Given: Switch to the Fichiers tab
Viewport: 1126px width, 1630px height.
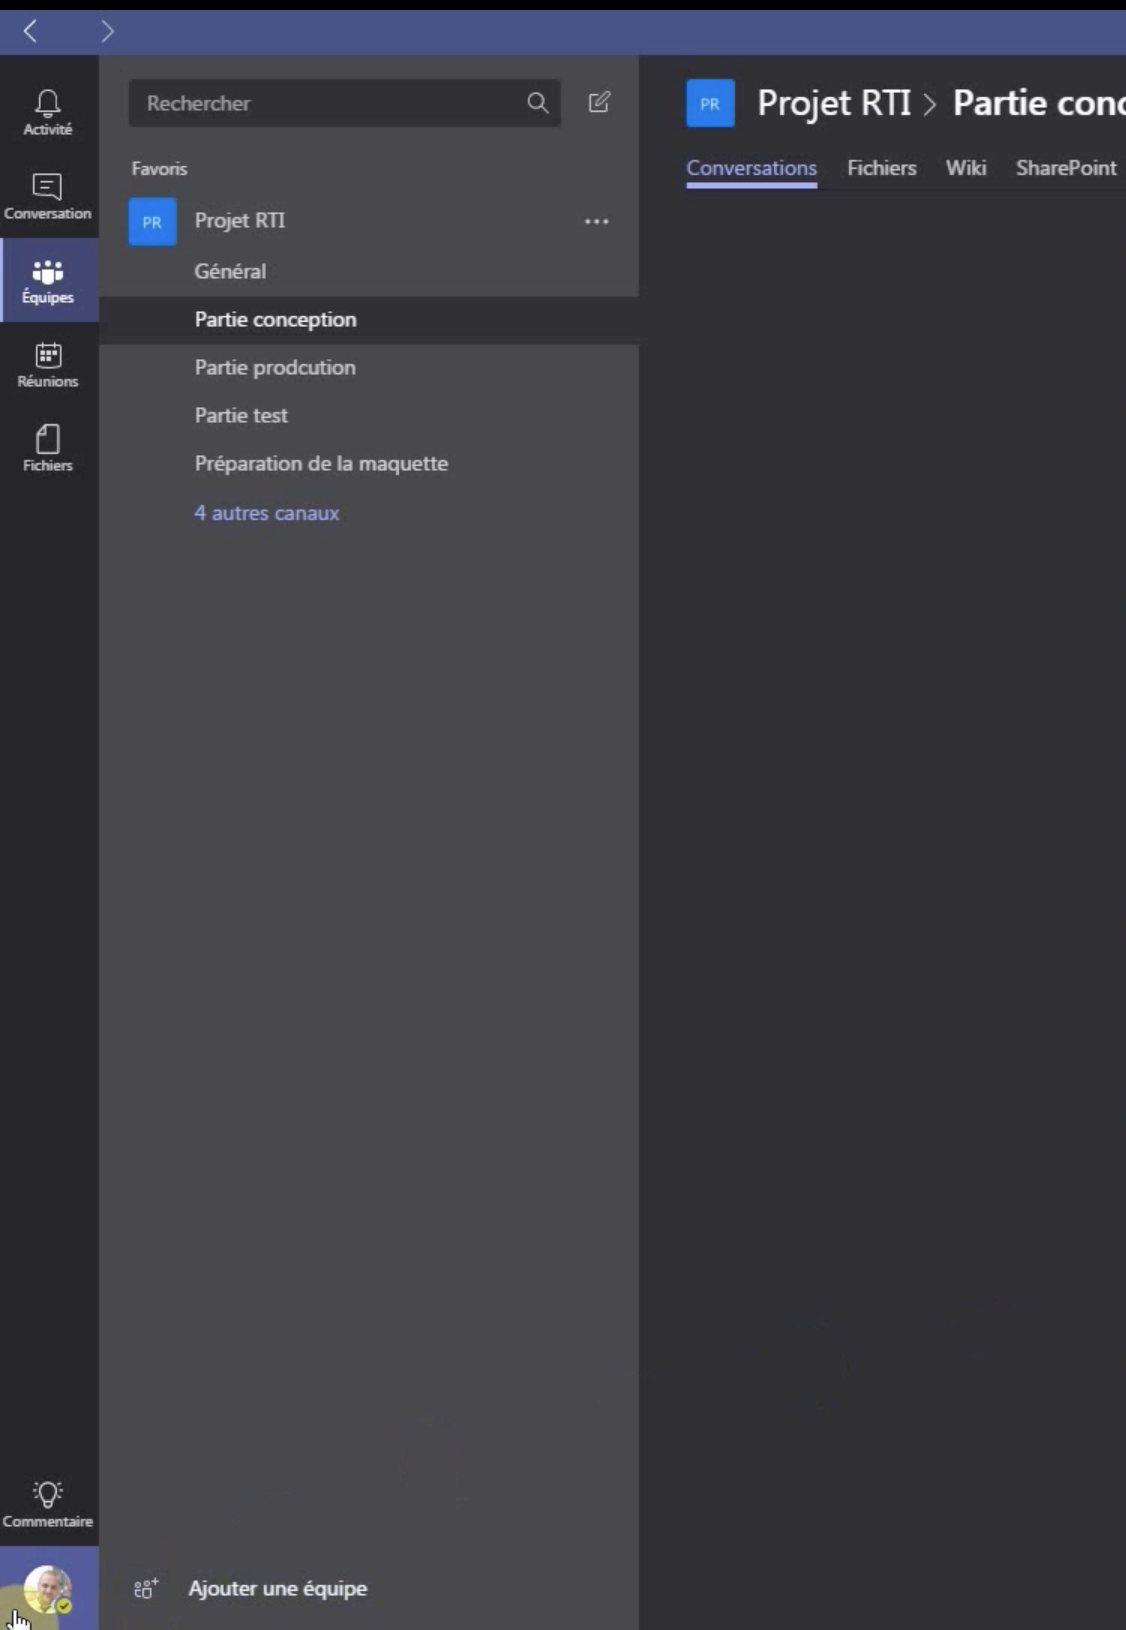Looking at the screenshot, I should pyautogui.click(x=882, y=168).
